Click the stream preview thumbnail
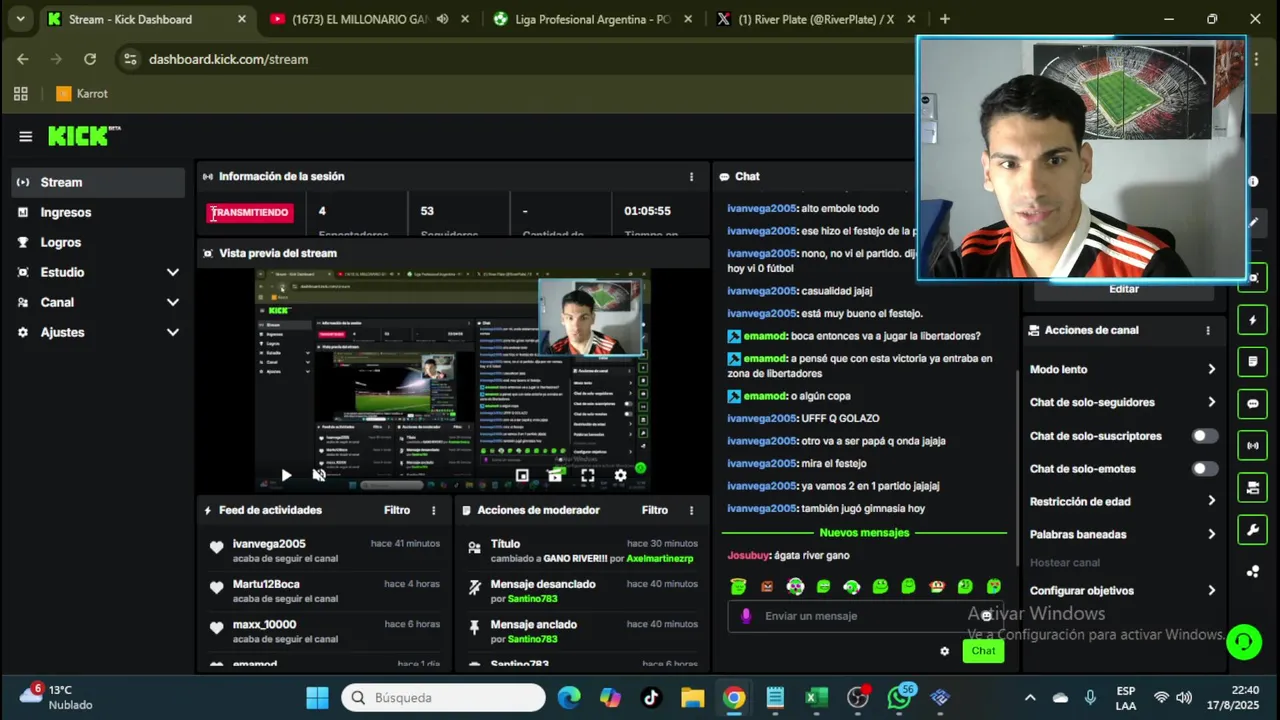 point(452,380)
